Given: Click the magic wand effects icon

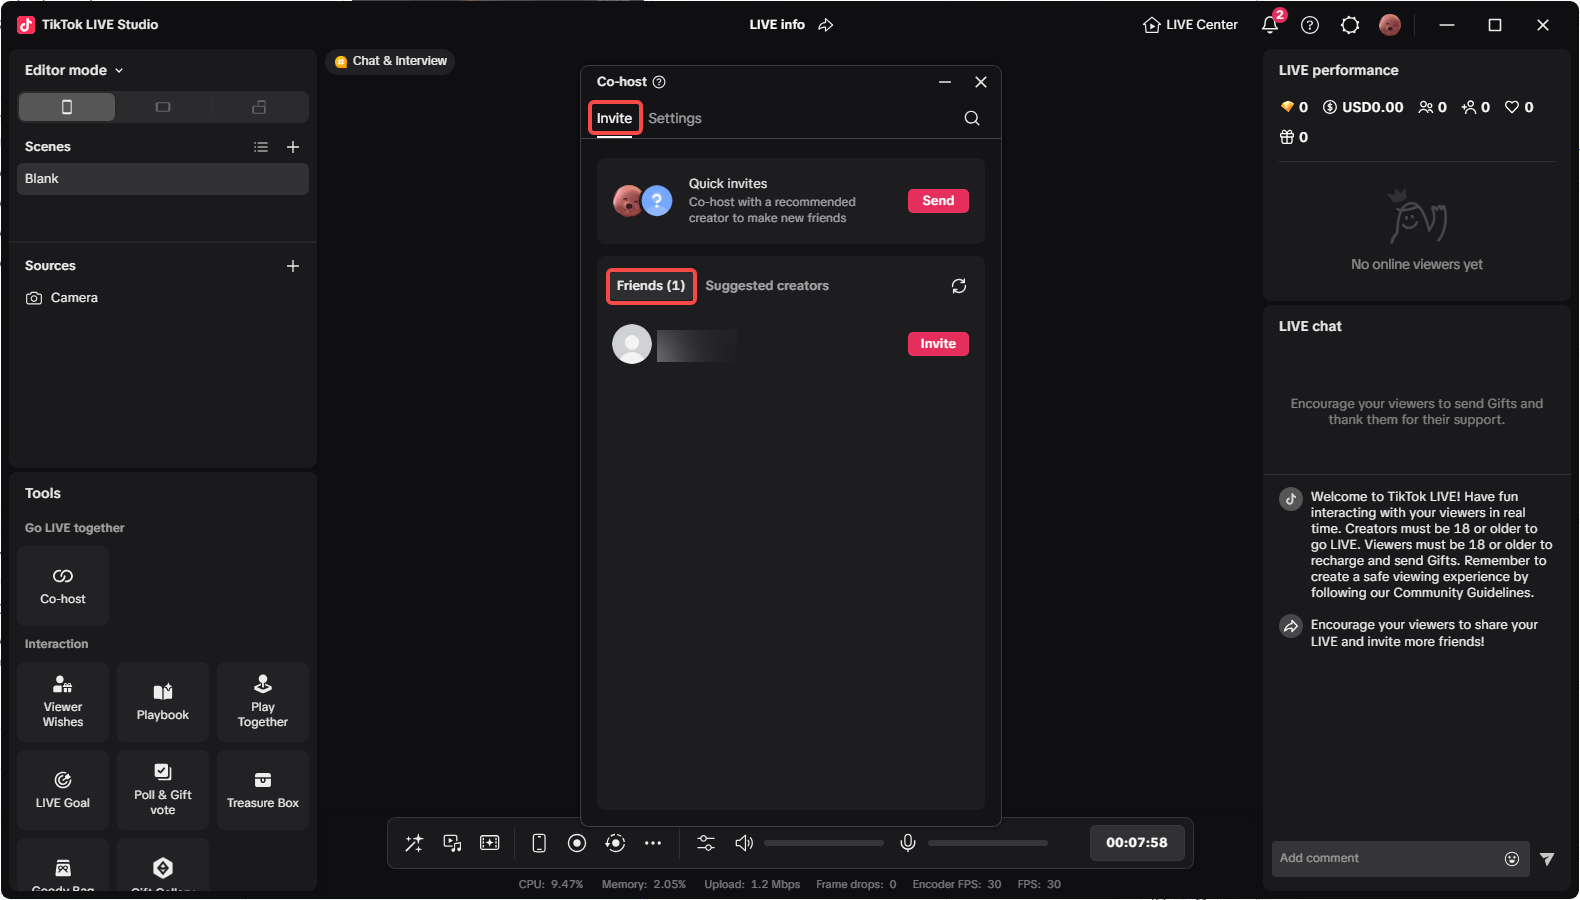Looking at the screenshot, I should tap(414, 843).
